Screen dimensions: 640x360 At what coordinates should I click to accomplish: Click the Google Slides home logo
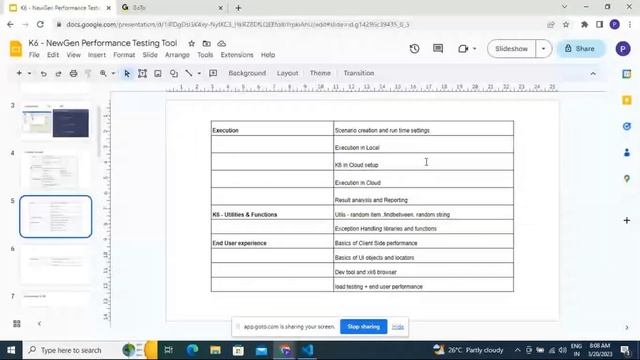click(16, 49)
